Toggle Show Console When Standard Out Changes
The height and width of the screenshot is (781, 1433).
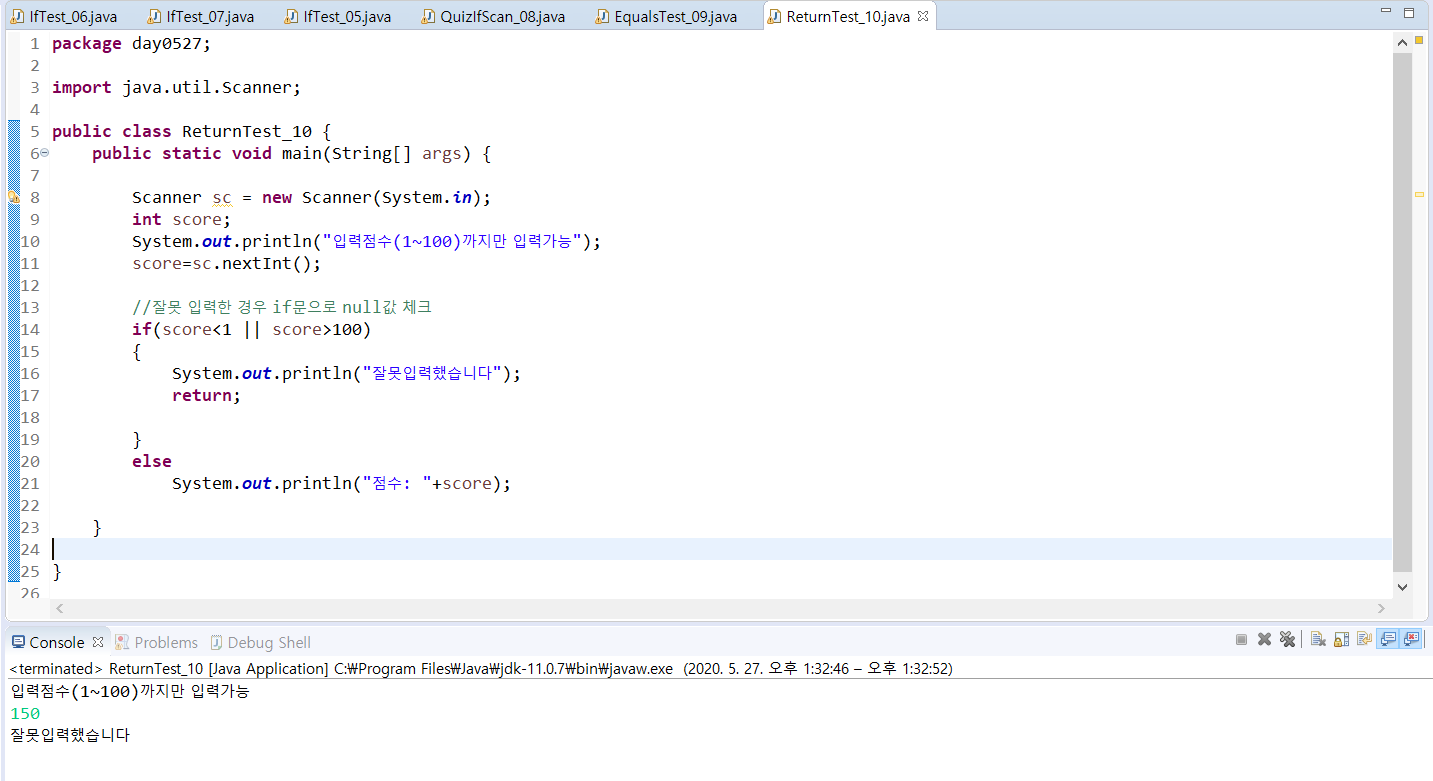[1388, 639]
